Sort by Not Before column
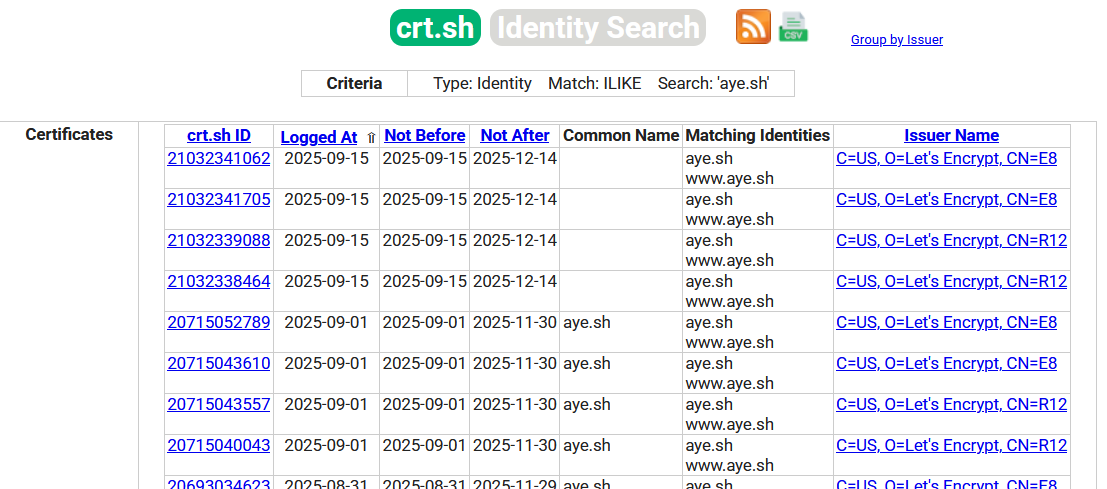 425,135
